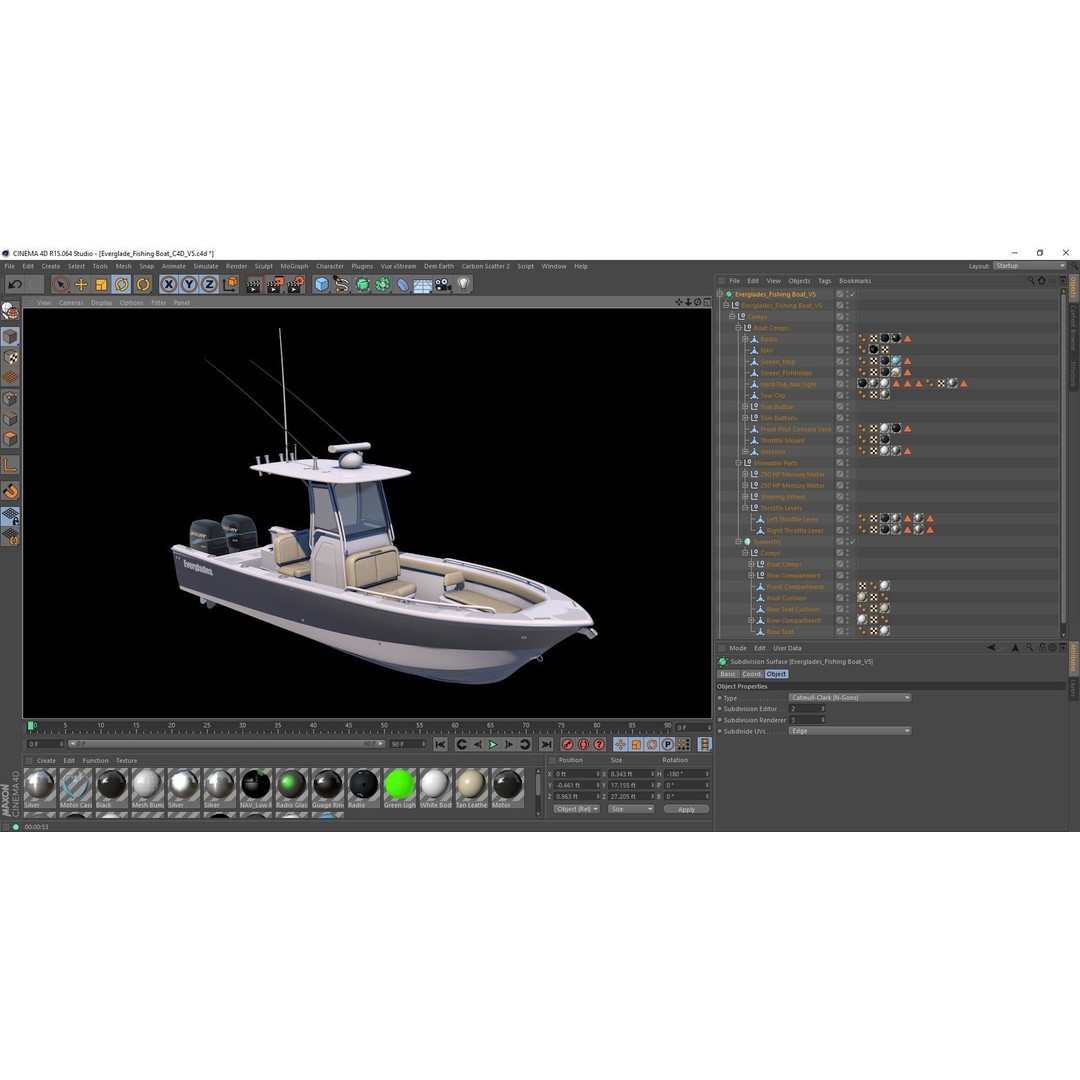Toggle the X axis lock
Image resolution: width=1080 pixels, height=1080 pixels.
click(x=168, y=284)
